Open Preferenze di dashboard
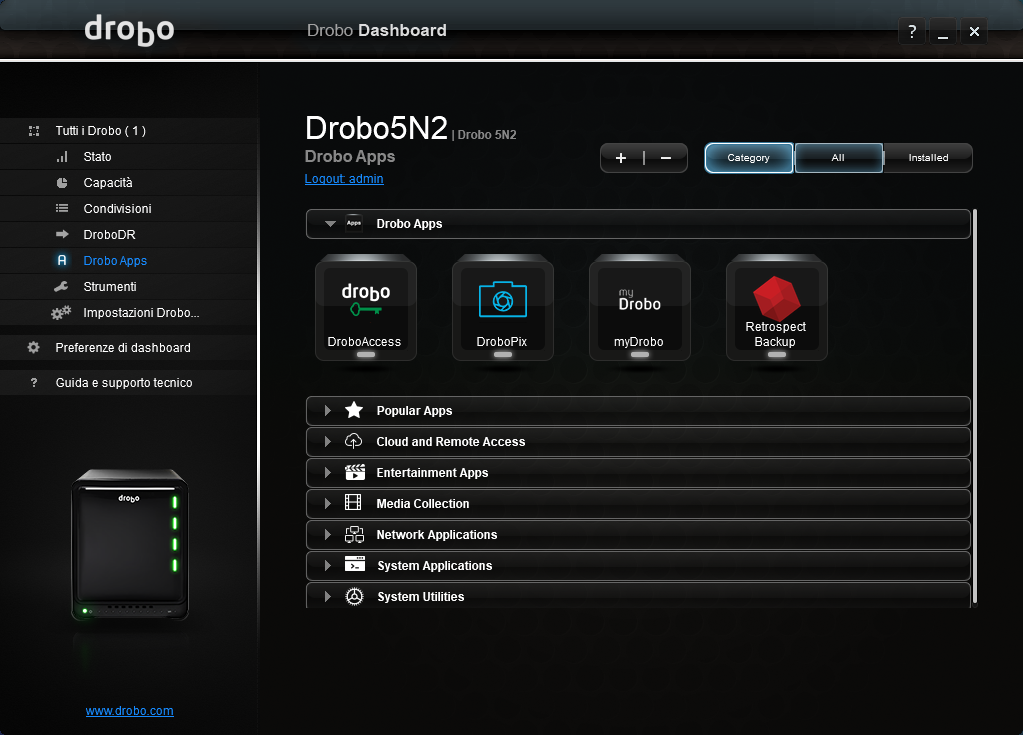Image resolution: width=1023 pixels, height=735 pixels. click(122, 348)
